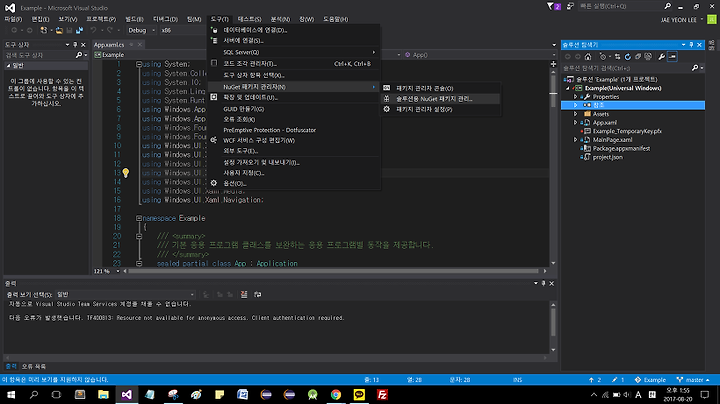Image resolution: width=720 pixels, height=404 pixels.
Task: Click in the Quick Launch search box
Action: click(620, 6)
